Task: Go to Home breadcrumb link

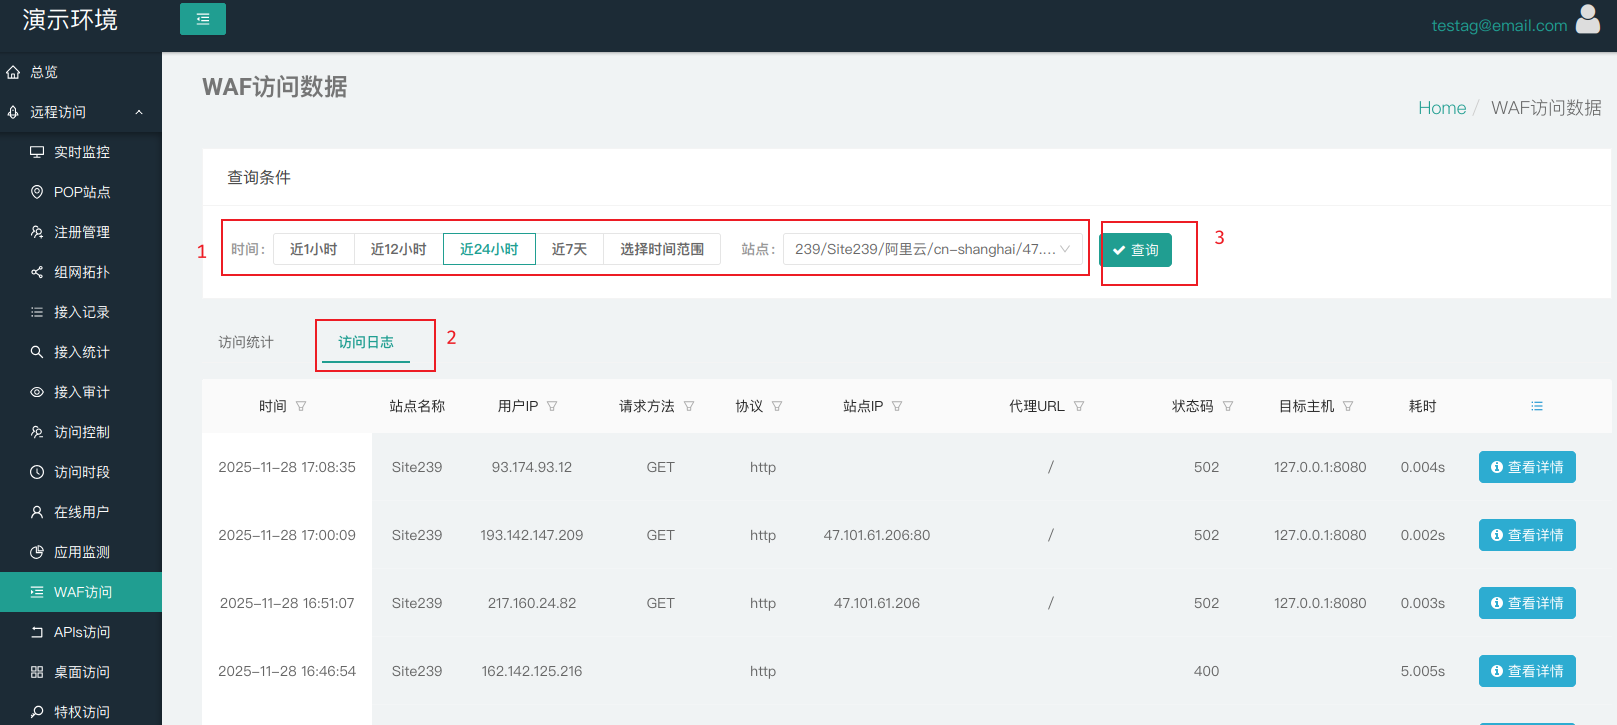Action: point(1442,108)
